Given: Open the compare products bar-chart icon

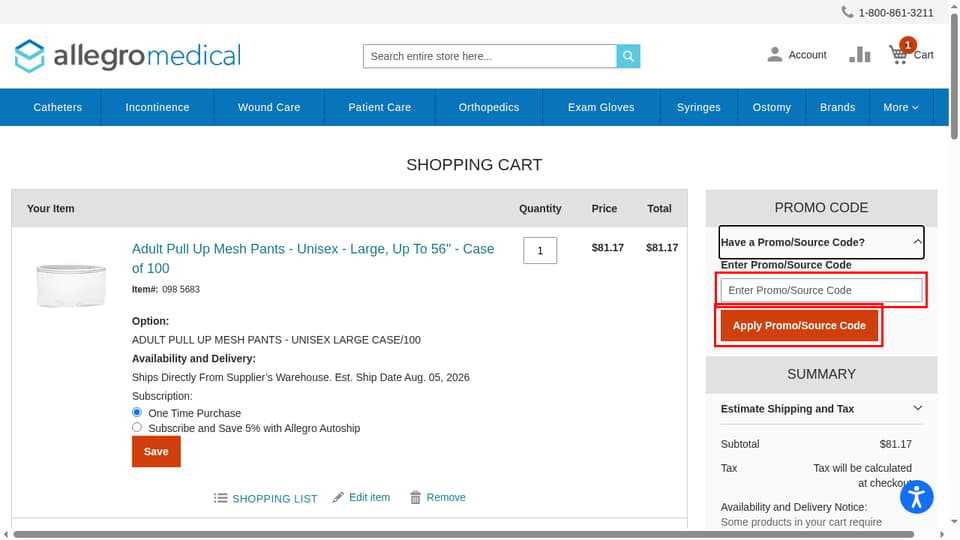Looking at the screenshot, I should 860,54.
